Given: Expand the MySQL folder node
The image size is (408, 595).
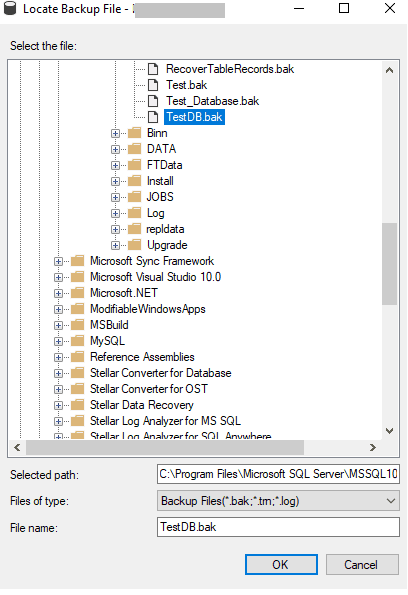Looking at the screenshot, I should point(58,342).
